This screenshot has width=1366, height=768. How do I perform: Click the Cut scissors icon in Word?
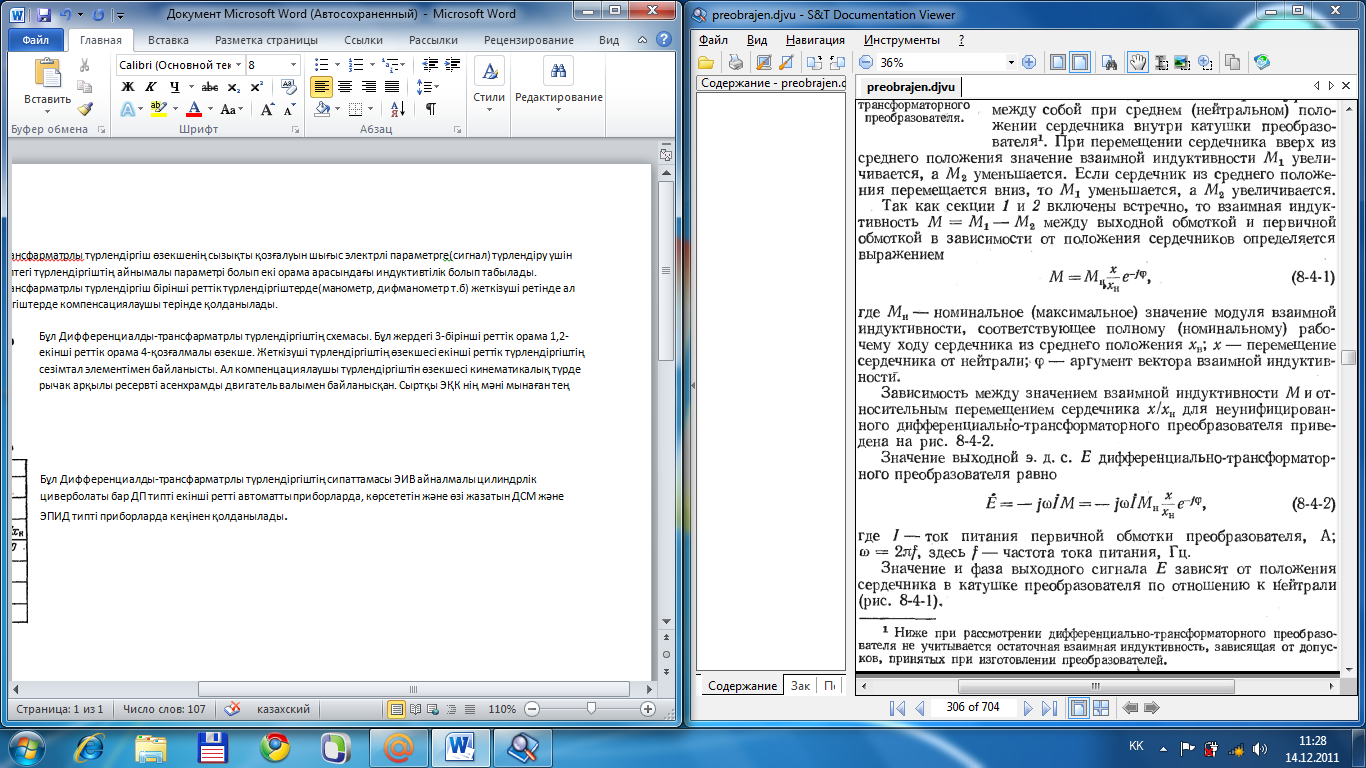[84, 65]
